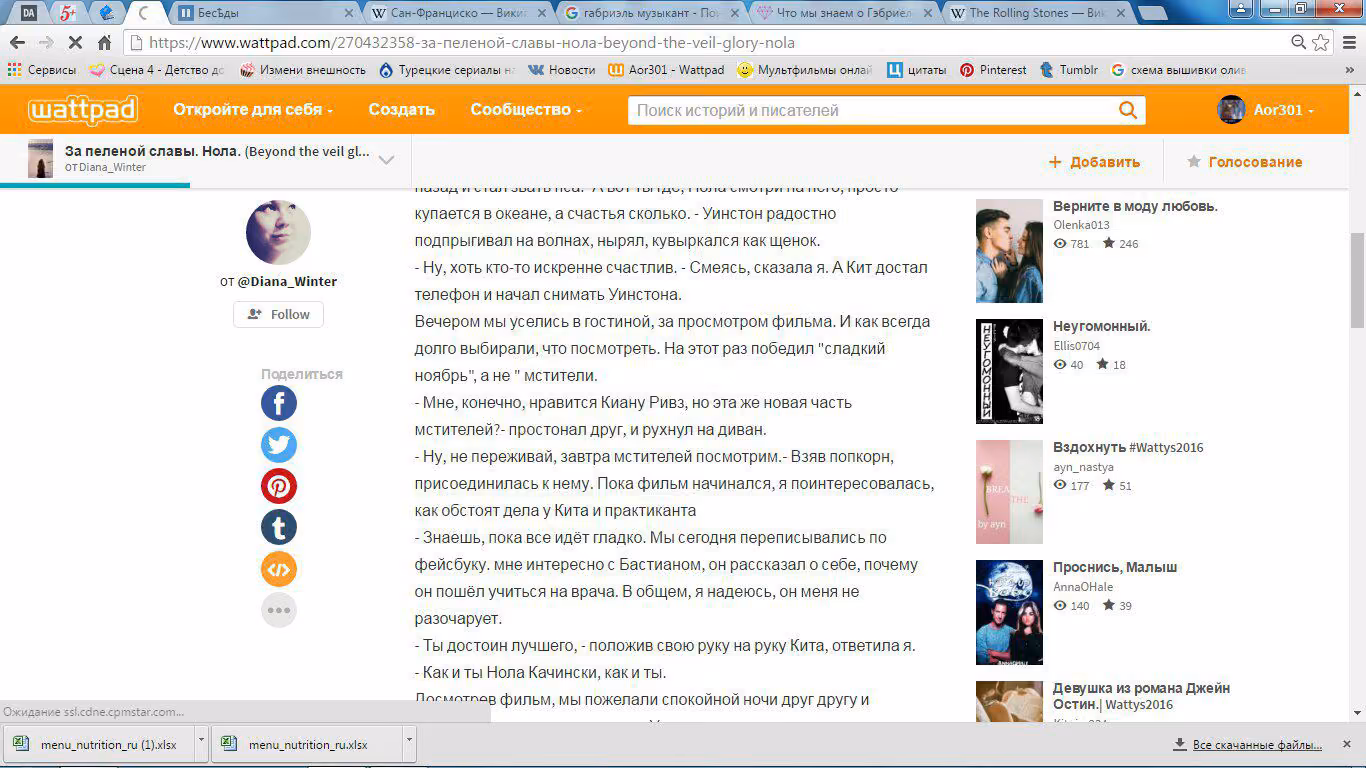
Task: Expand options arrow for menu_nutrition_ru (1).xlsx download
Action: point(201,744)
